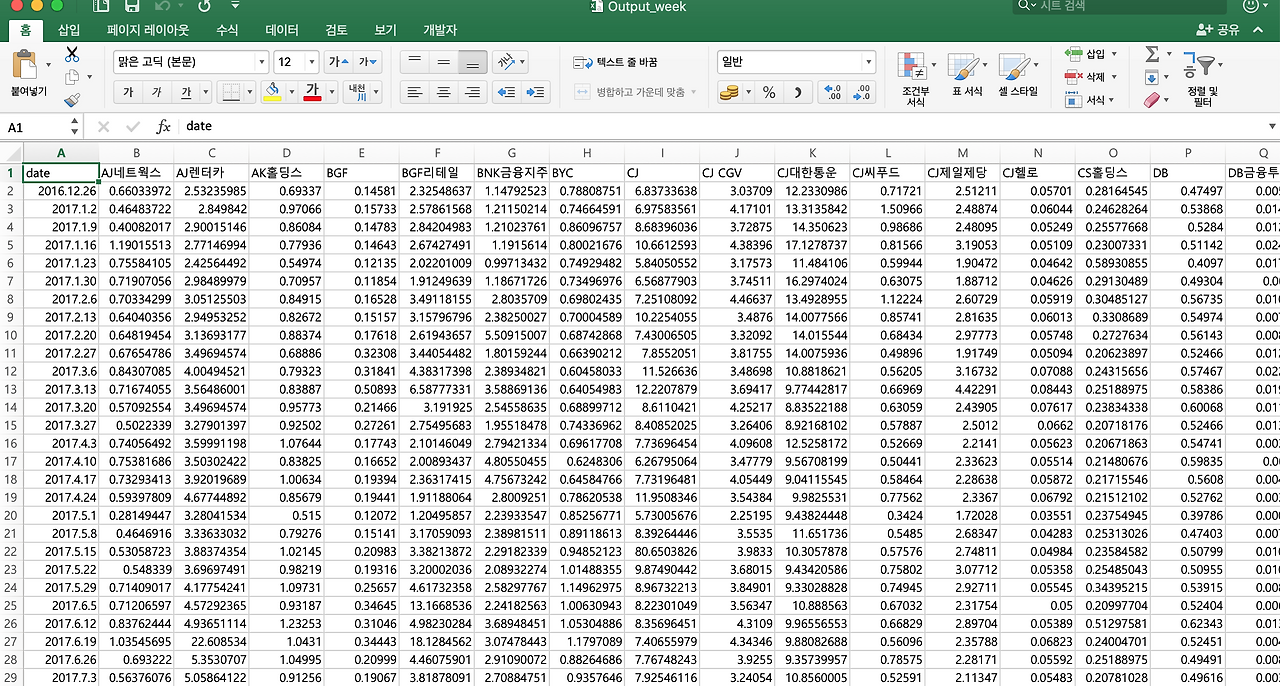Click the accounting currency coins icon
Image resolution: width=1280 pixels, height=686 pixels.
729,92
